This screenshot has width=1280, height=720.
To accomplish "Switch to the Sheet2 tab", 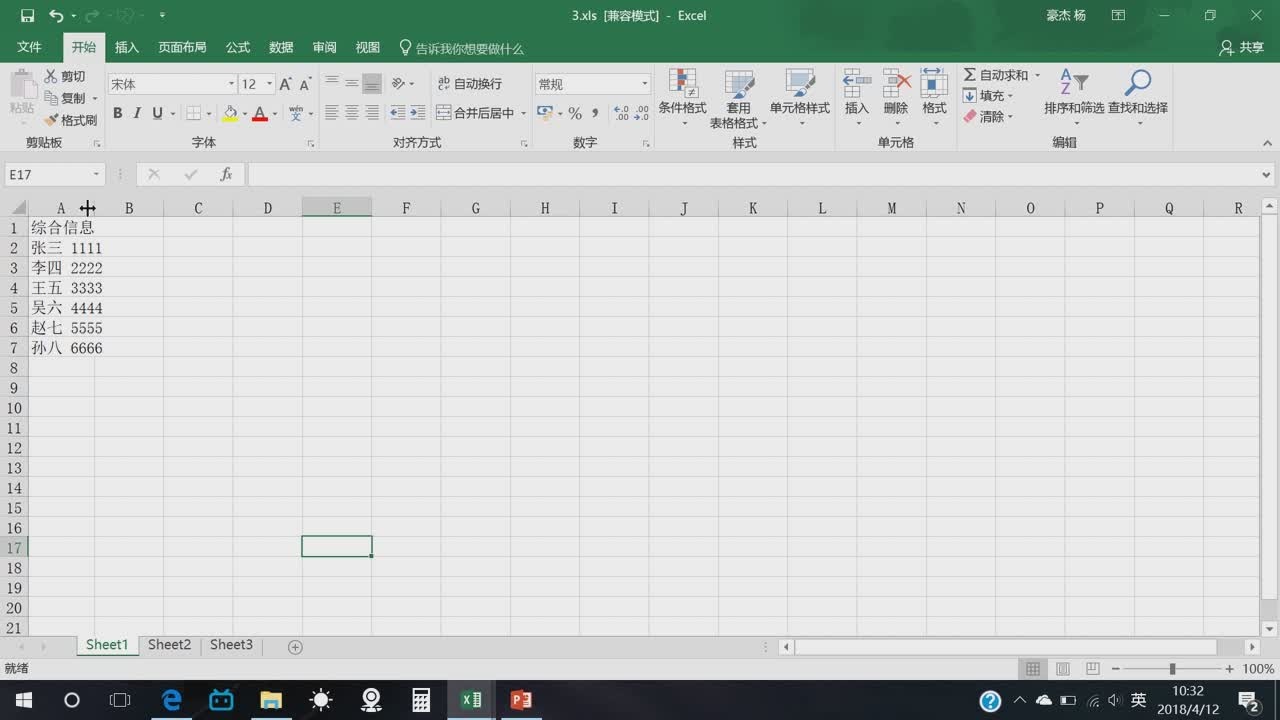I will pyautogui.click(x=169, y=645).
